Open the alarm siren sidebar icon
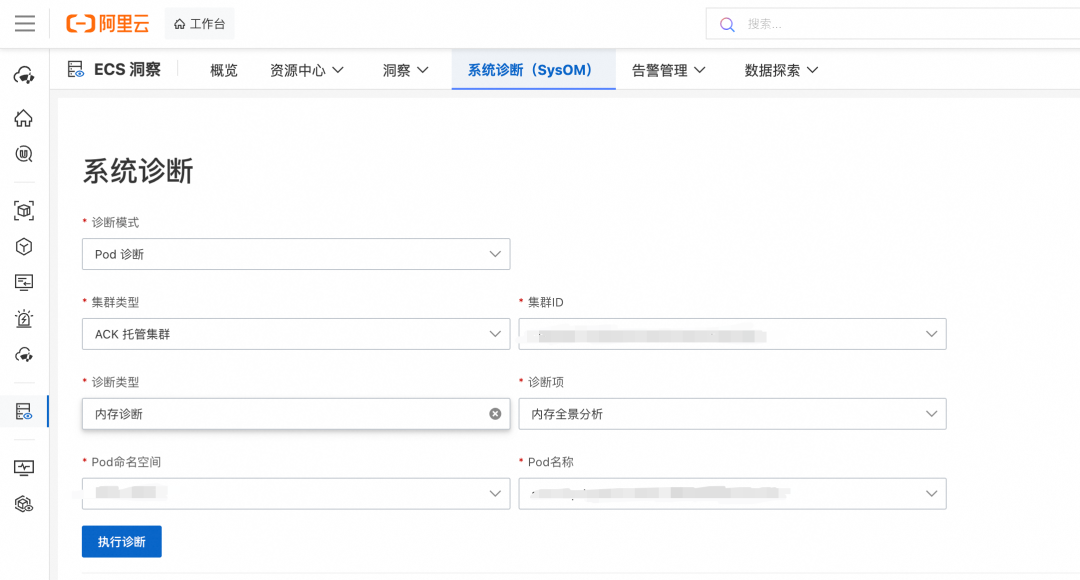The image size is (1080, 580). coord(24,318)
